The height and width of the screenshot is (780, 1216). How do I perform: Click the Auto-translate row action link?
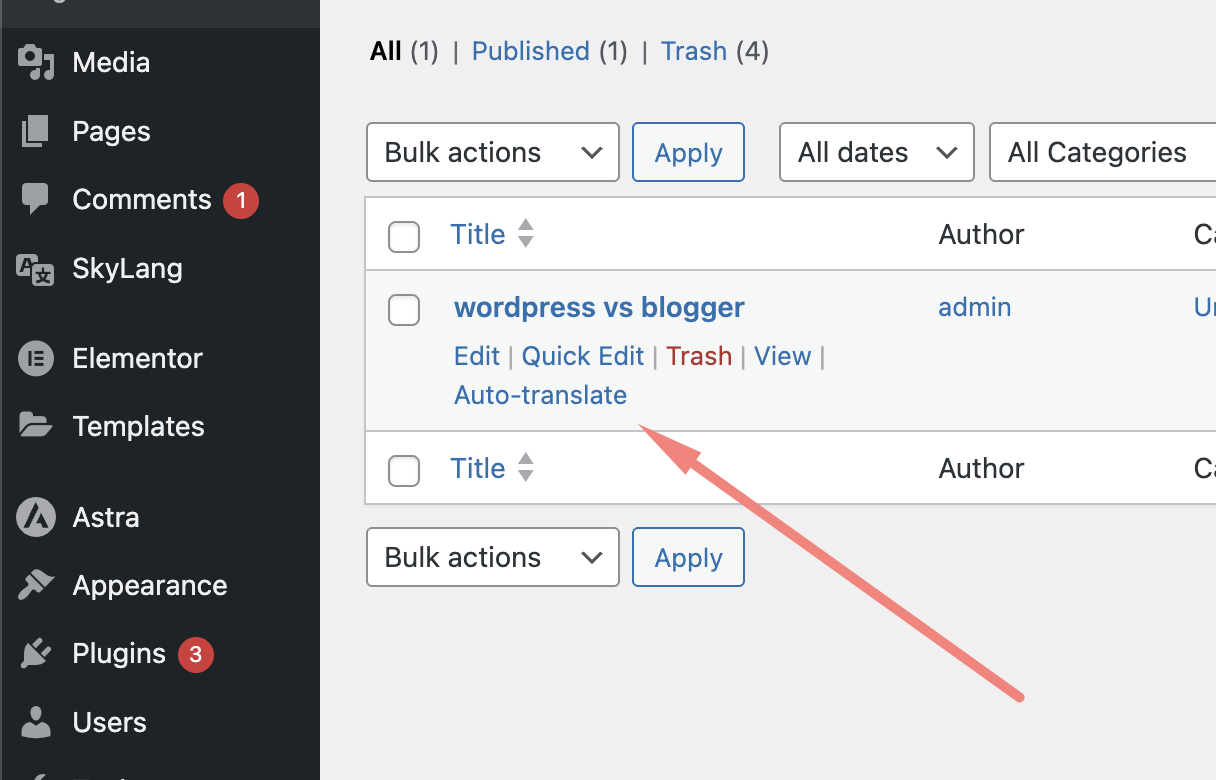pos(540,395)
